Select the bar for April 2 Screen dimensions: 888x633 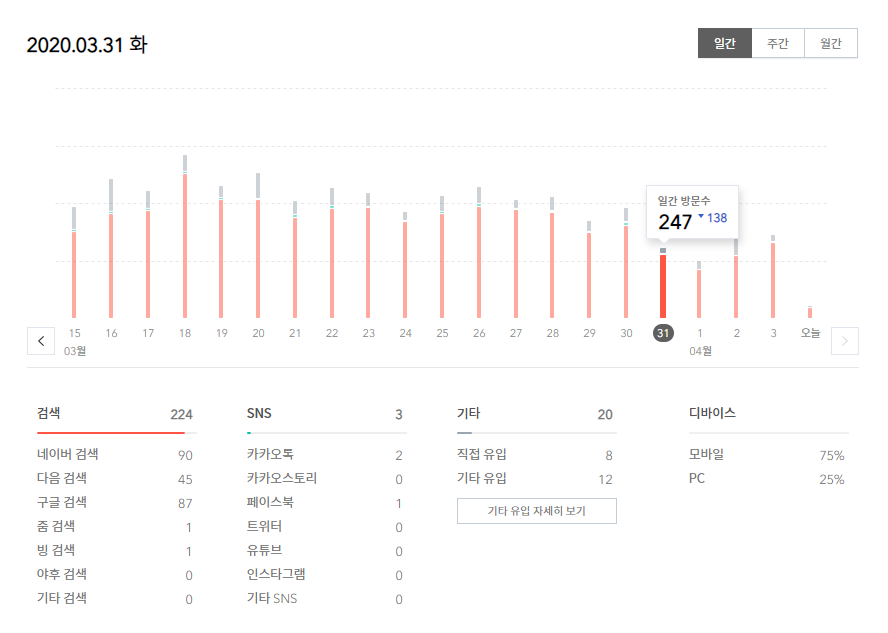736,279
